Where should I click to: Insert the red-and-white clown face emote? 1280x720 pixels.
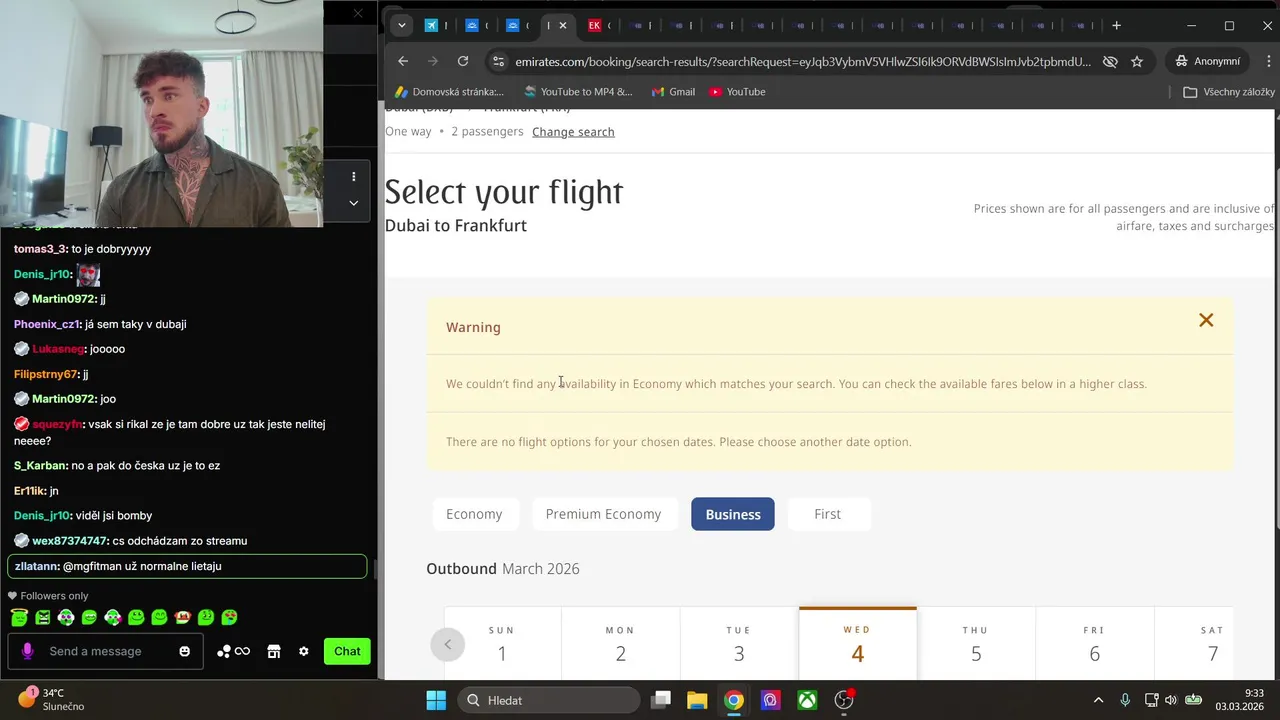(183, 618)
